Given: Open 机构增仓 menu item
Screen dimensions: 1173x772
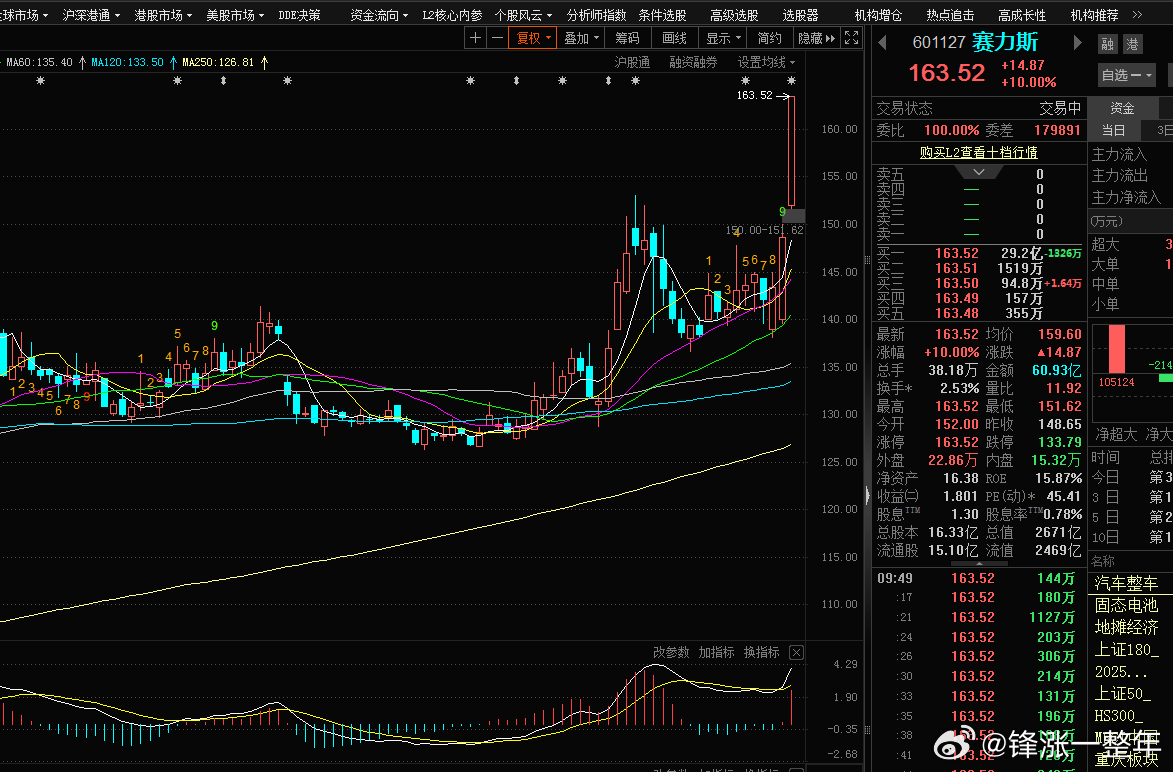Looking at the screenshot, I should click(878, 15).
